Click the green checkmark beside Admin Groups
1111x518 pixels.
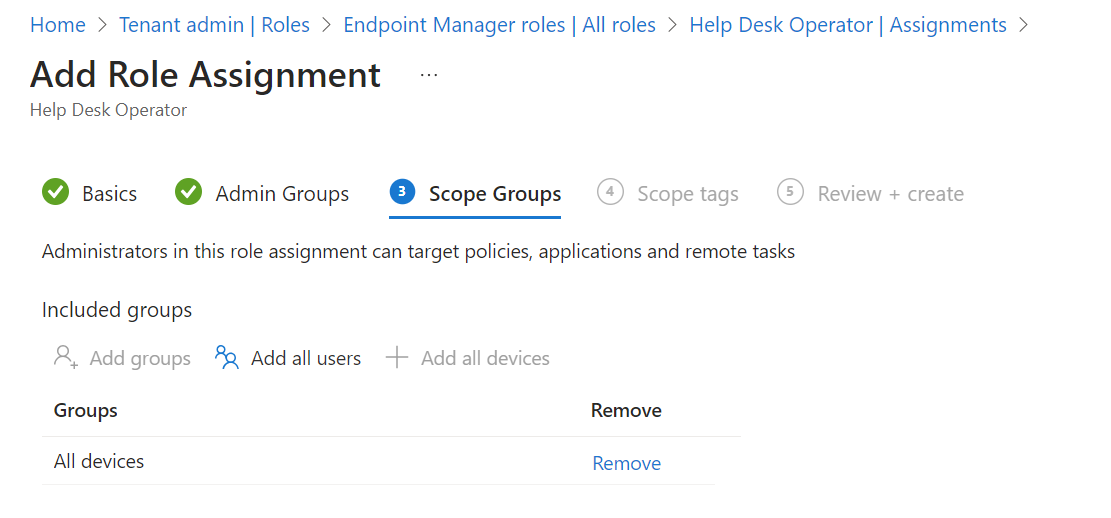coord(188,193)
